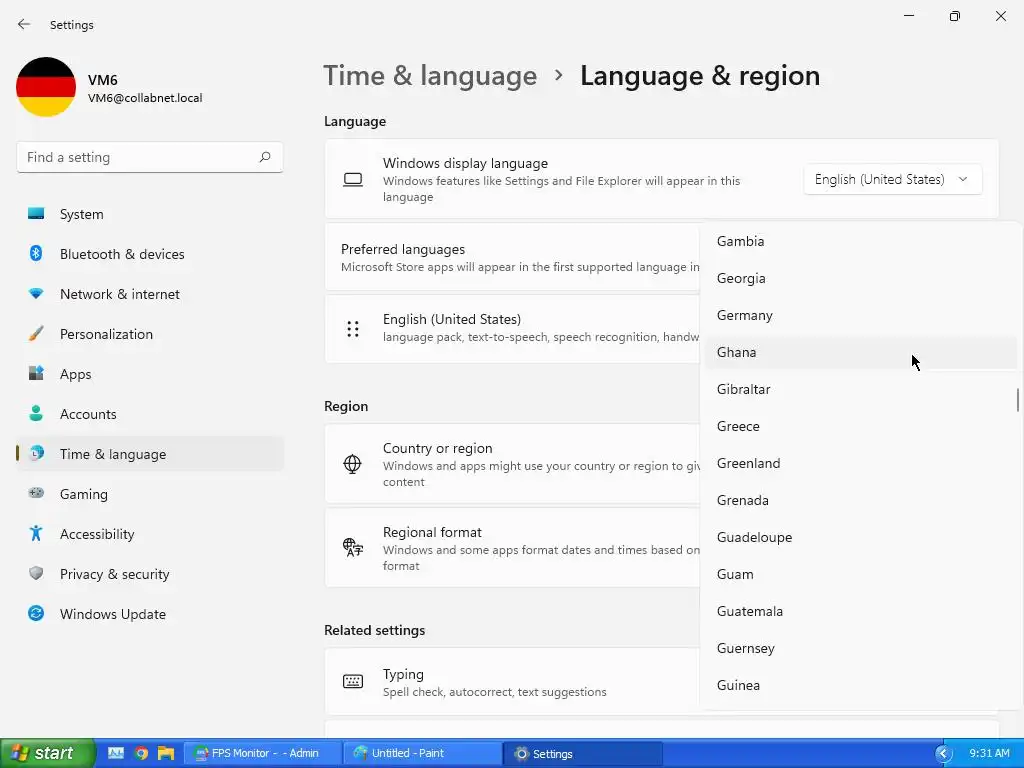1024x768 pixels.
Task: Switch to FPS Monitor taskbar window
Action: click(x=261, y=753)
